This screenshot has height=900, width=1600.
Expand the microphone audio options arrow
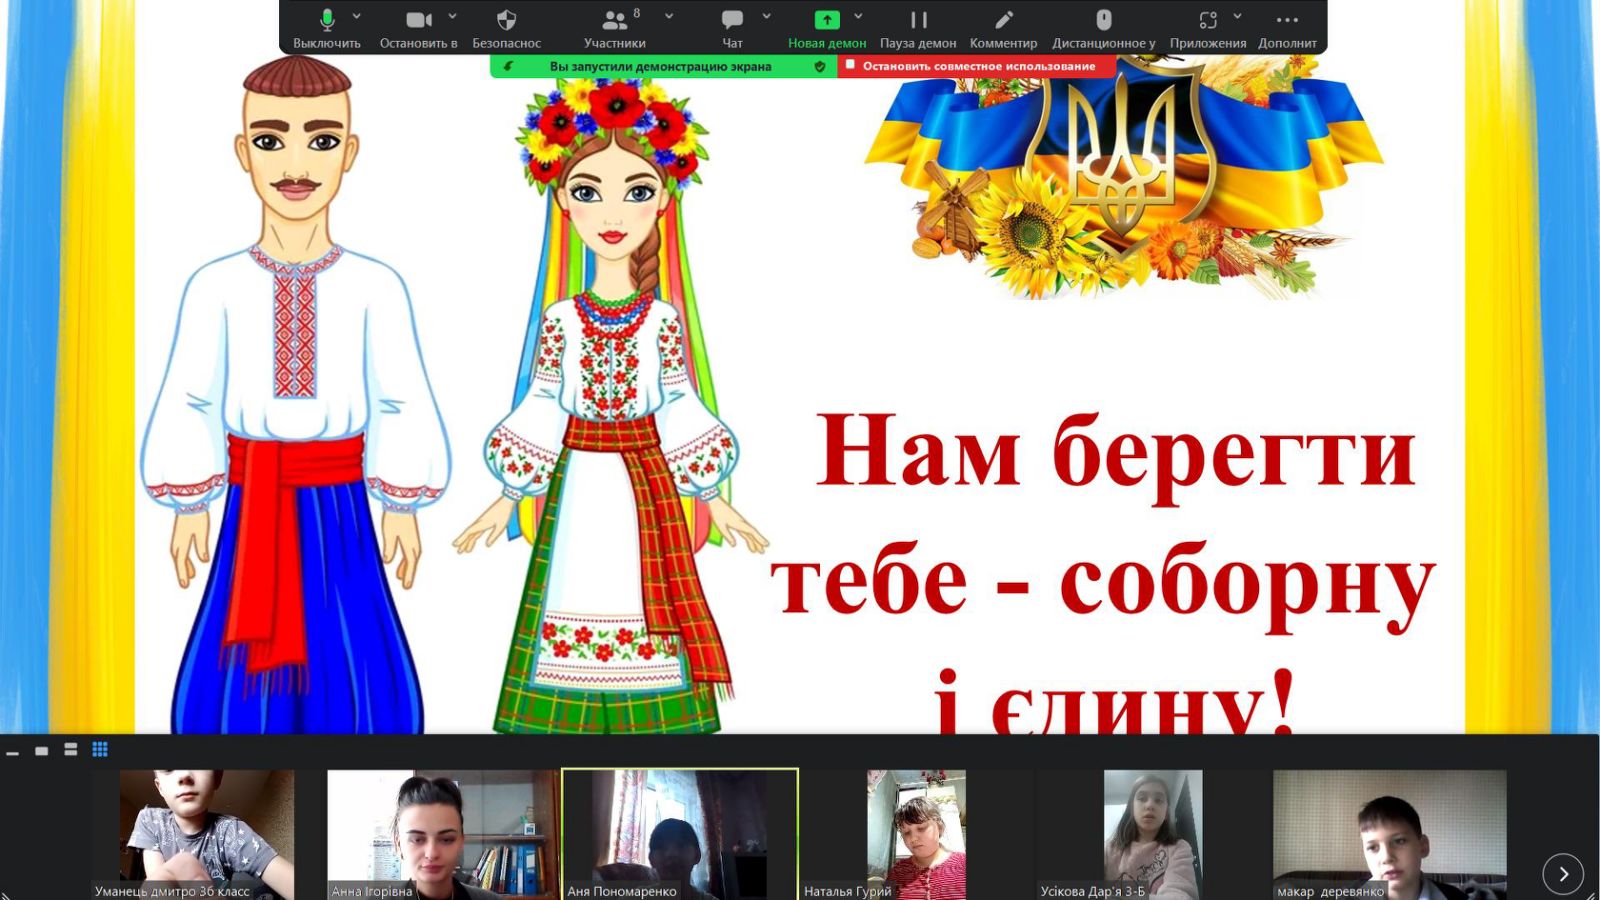(357, 17)
